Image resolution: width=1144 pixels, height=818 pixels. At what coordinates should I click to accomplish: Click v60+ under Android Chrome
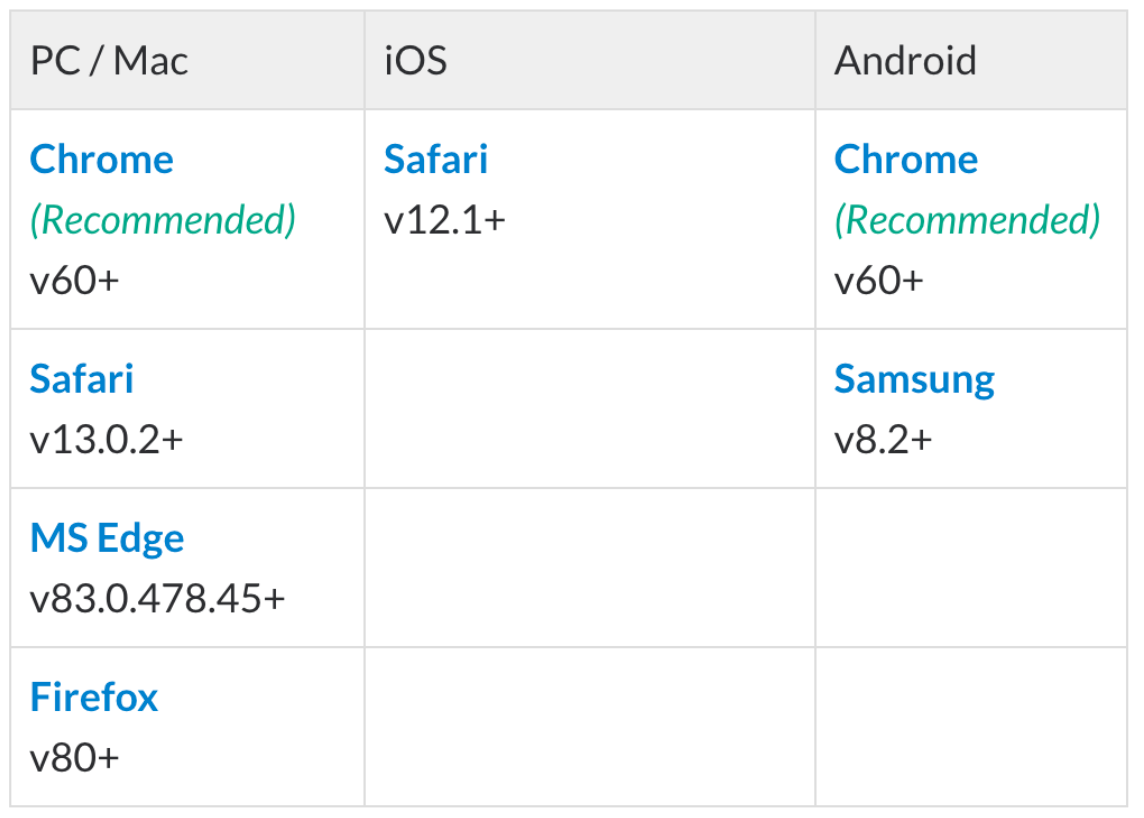[878, 281]
